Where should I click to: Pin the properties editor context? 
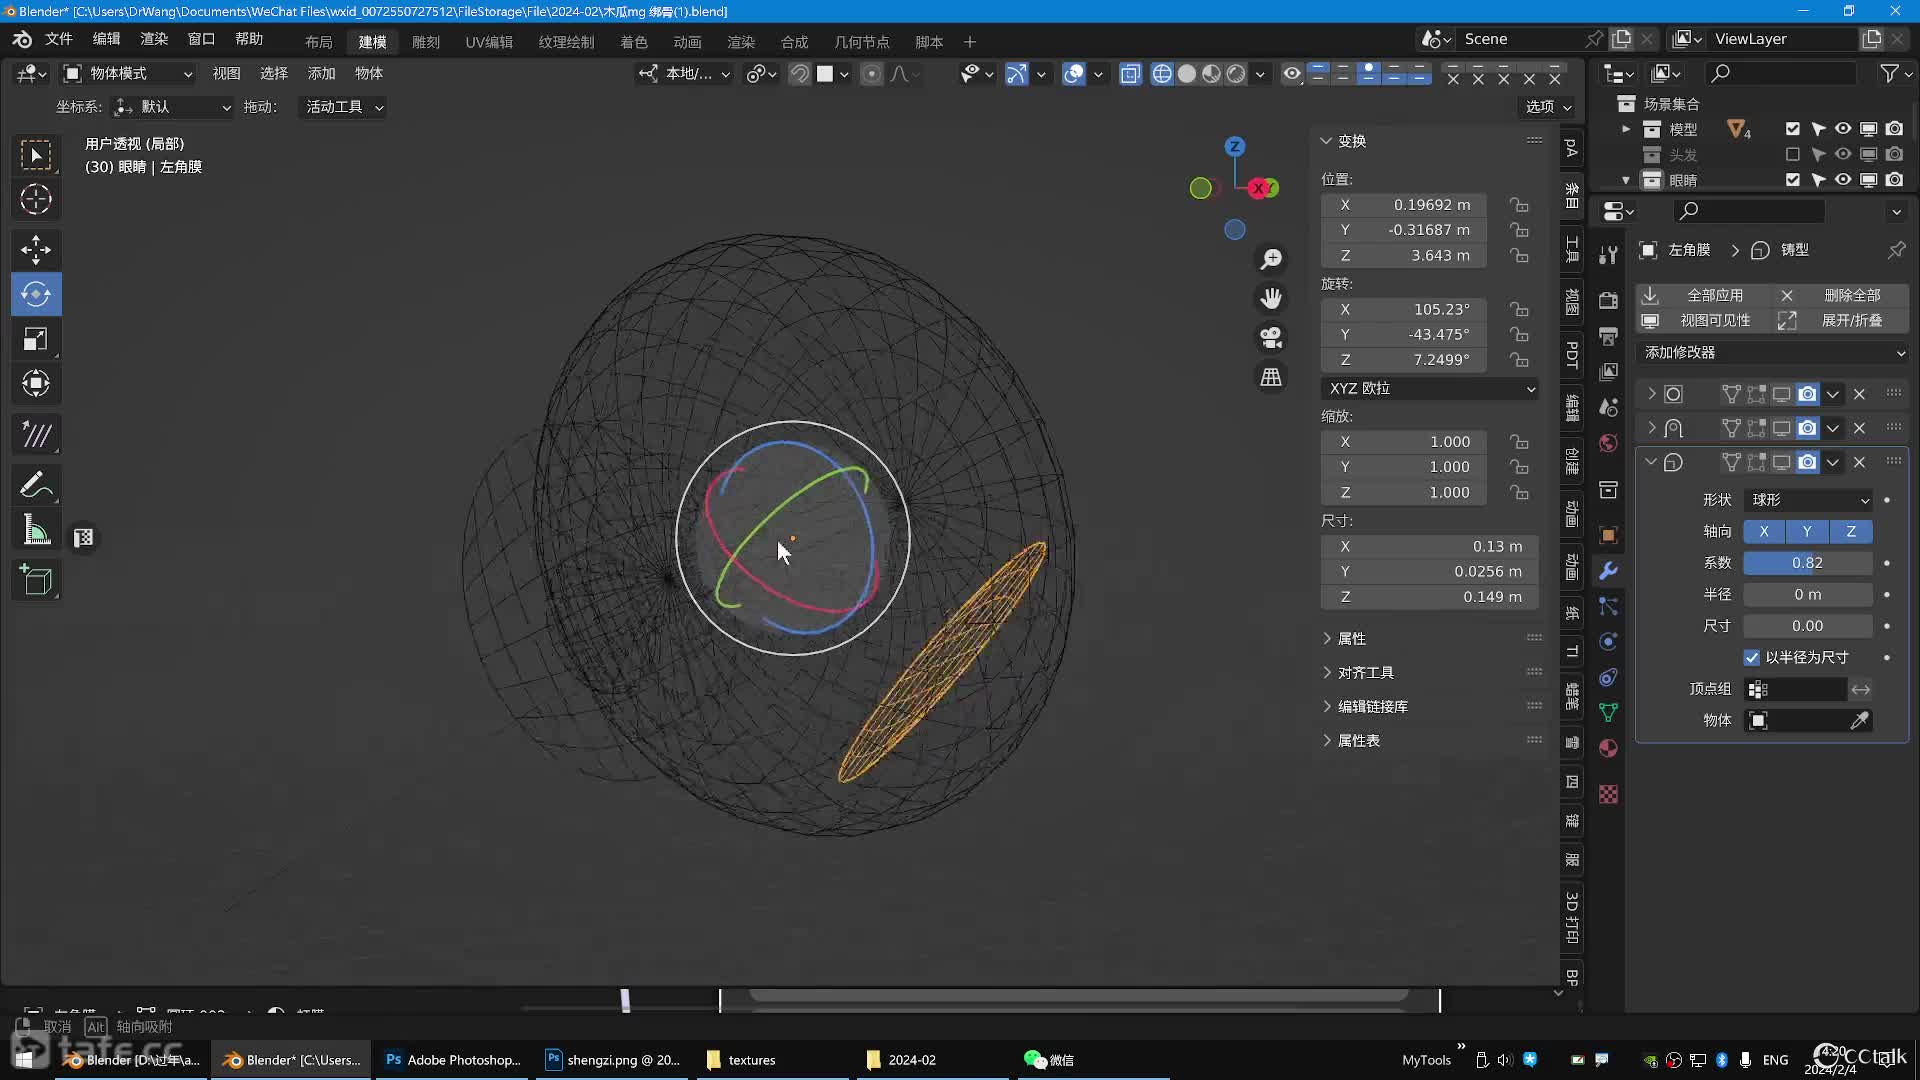(x=1896, y=250)
